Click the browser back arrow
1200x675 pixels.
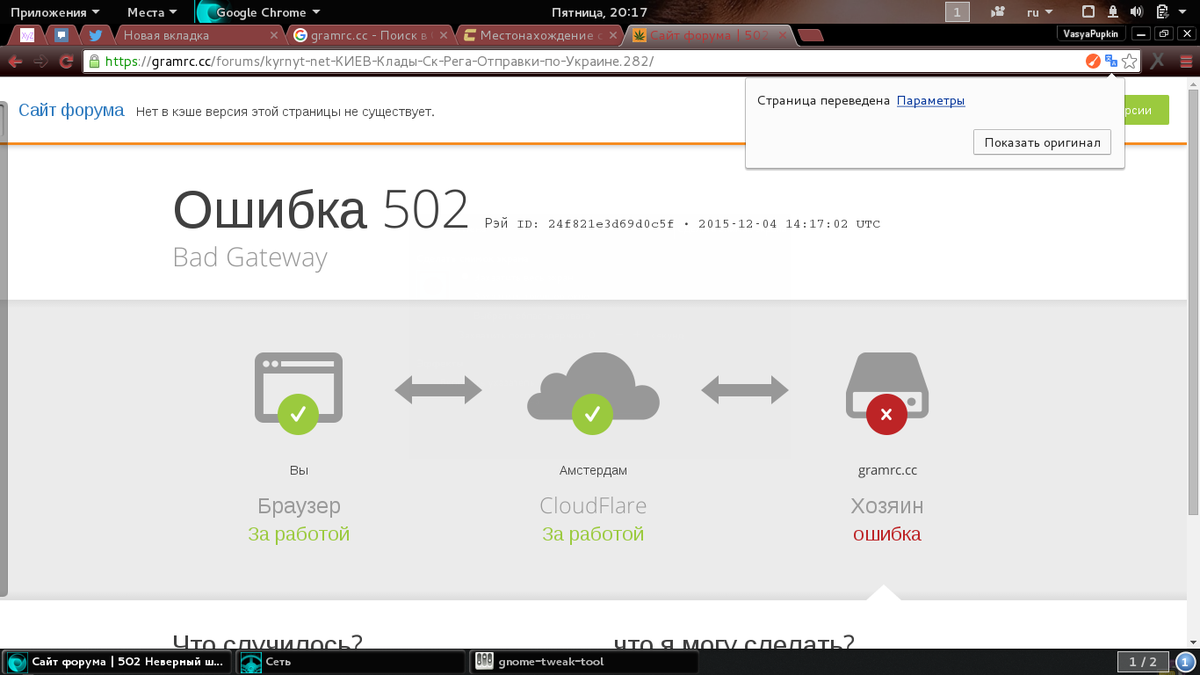coord(15,61)
